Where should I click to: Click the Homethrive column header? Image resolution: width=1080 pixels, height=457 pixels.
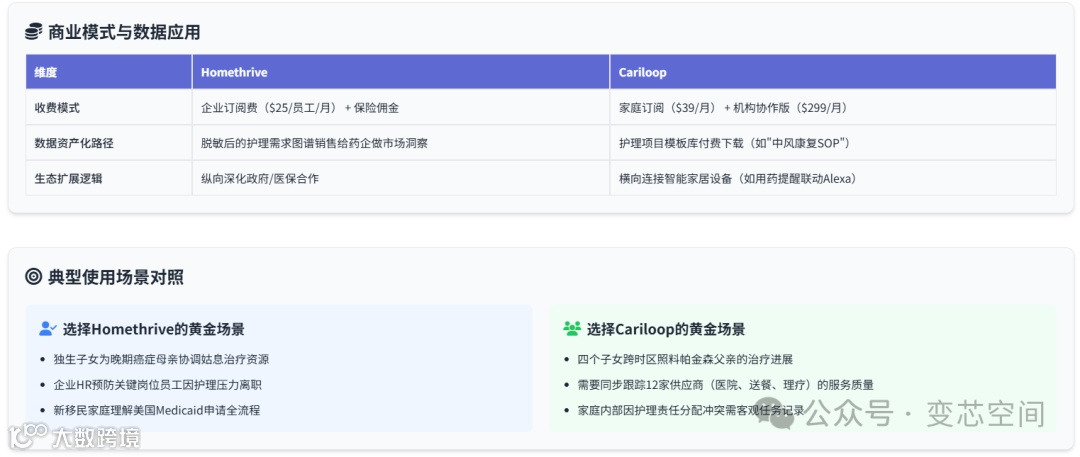point(401,72)
